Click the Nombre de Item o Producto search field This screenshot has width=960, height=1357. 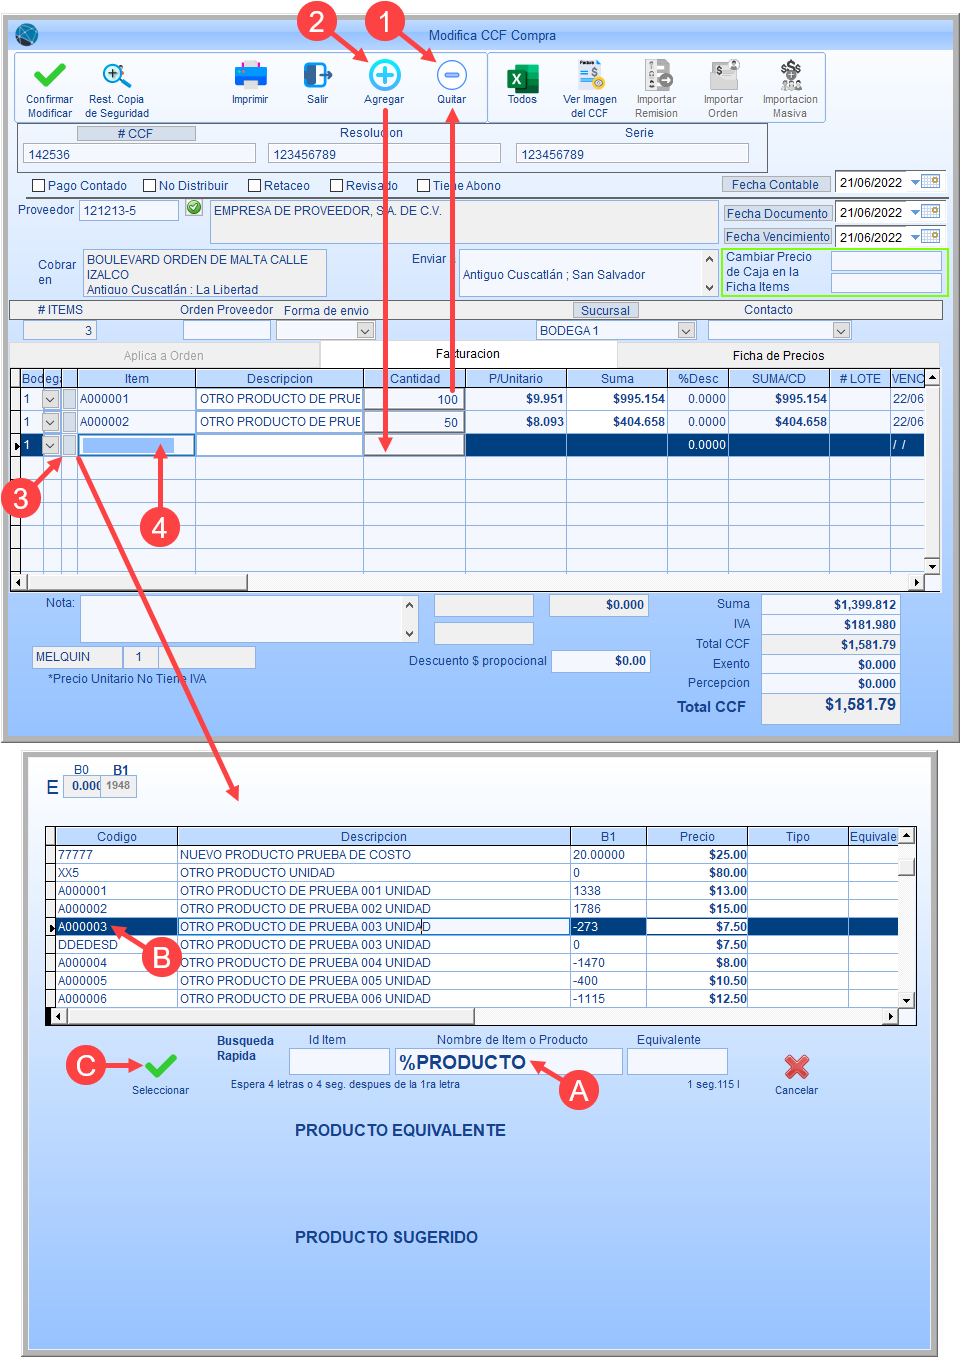[x=509, y=1062]
